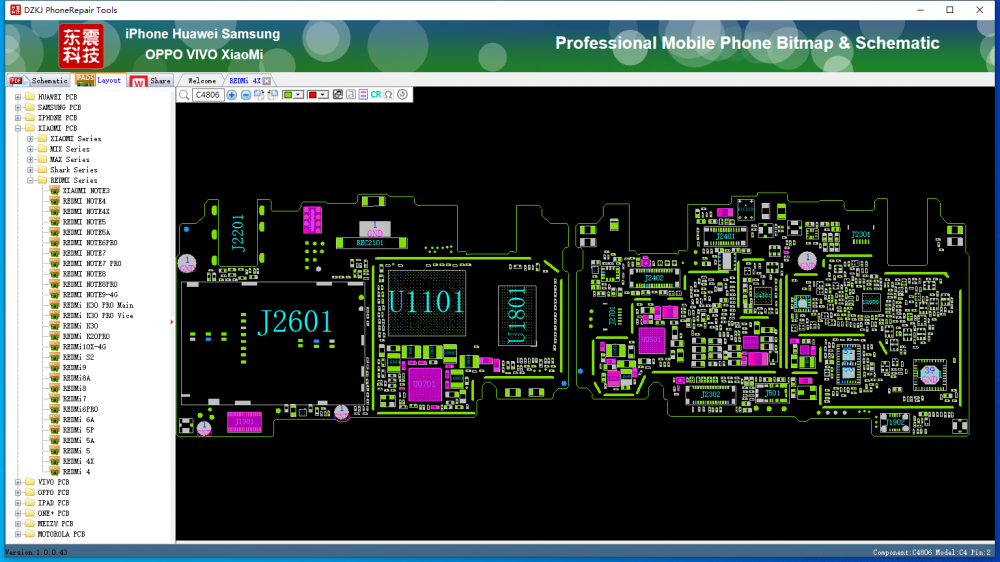Expand the MOTOROLA PCB folder
Viewport: 1000px width, 562px height.
(18, 534)
